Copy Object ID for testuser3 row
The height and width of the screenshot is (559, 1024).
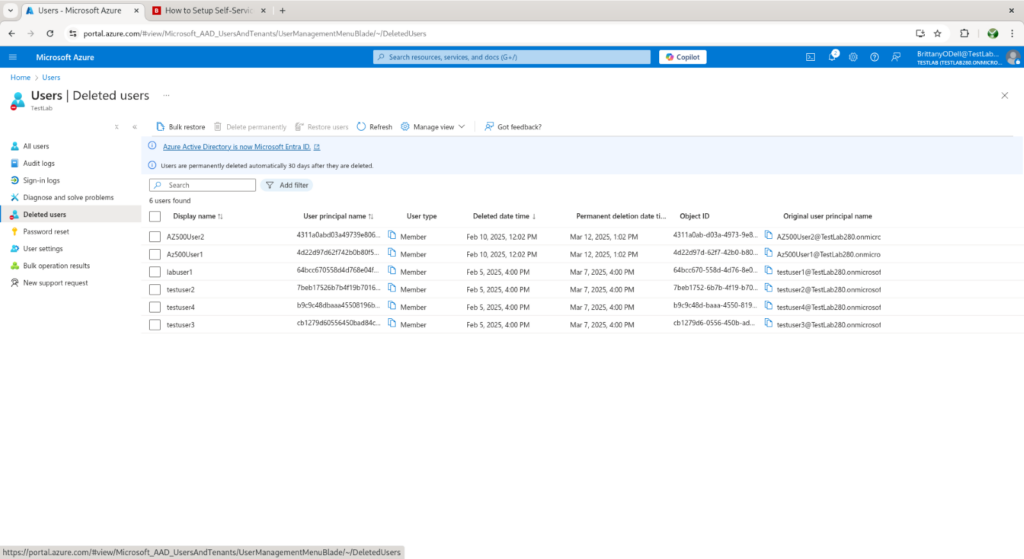(769, 323)
